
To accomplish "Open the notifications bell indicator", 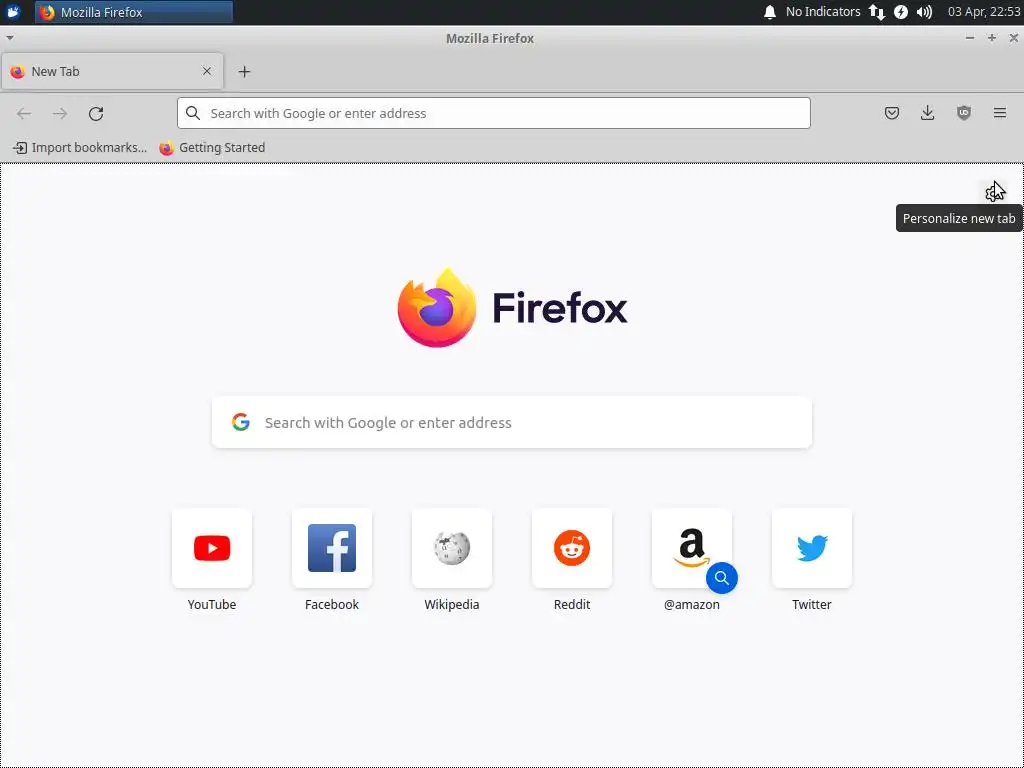I will (x=770, y=12).
